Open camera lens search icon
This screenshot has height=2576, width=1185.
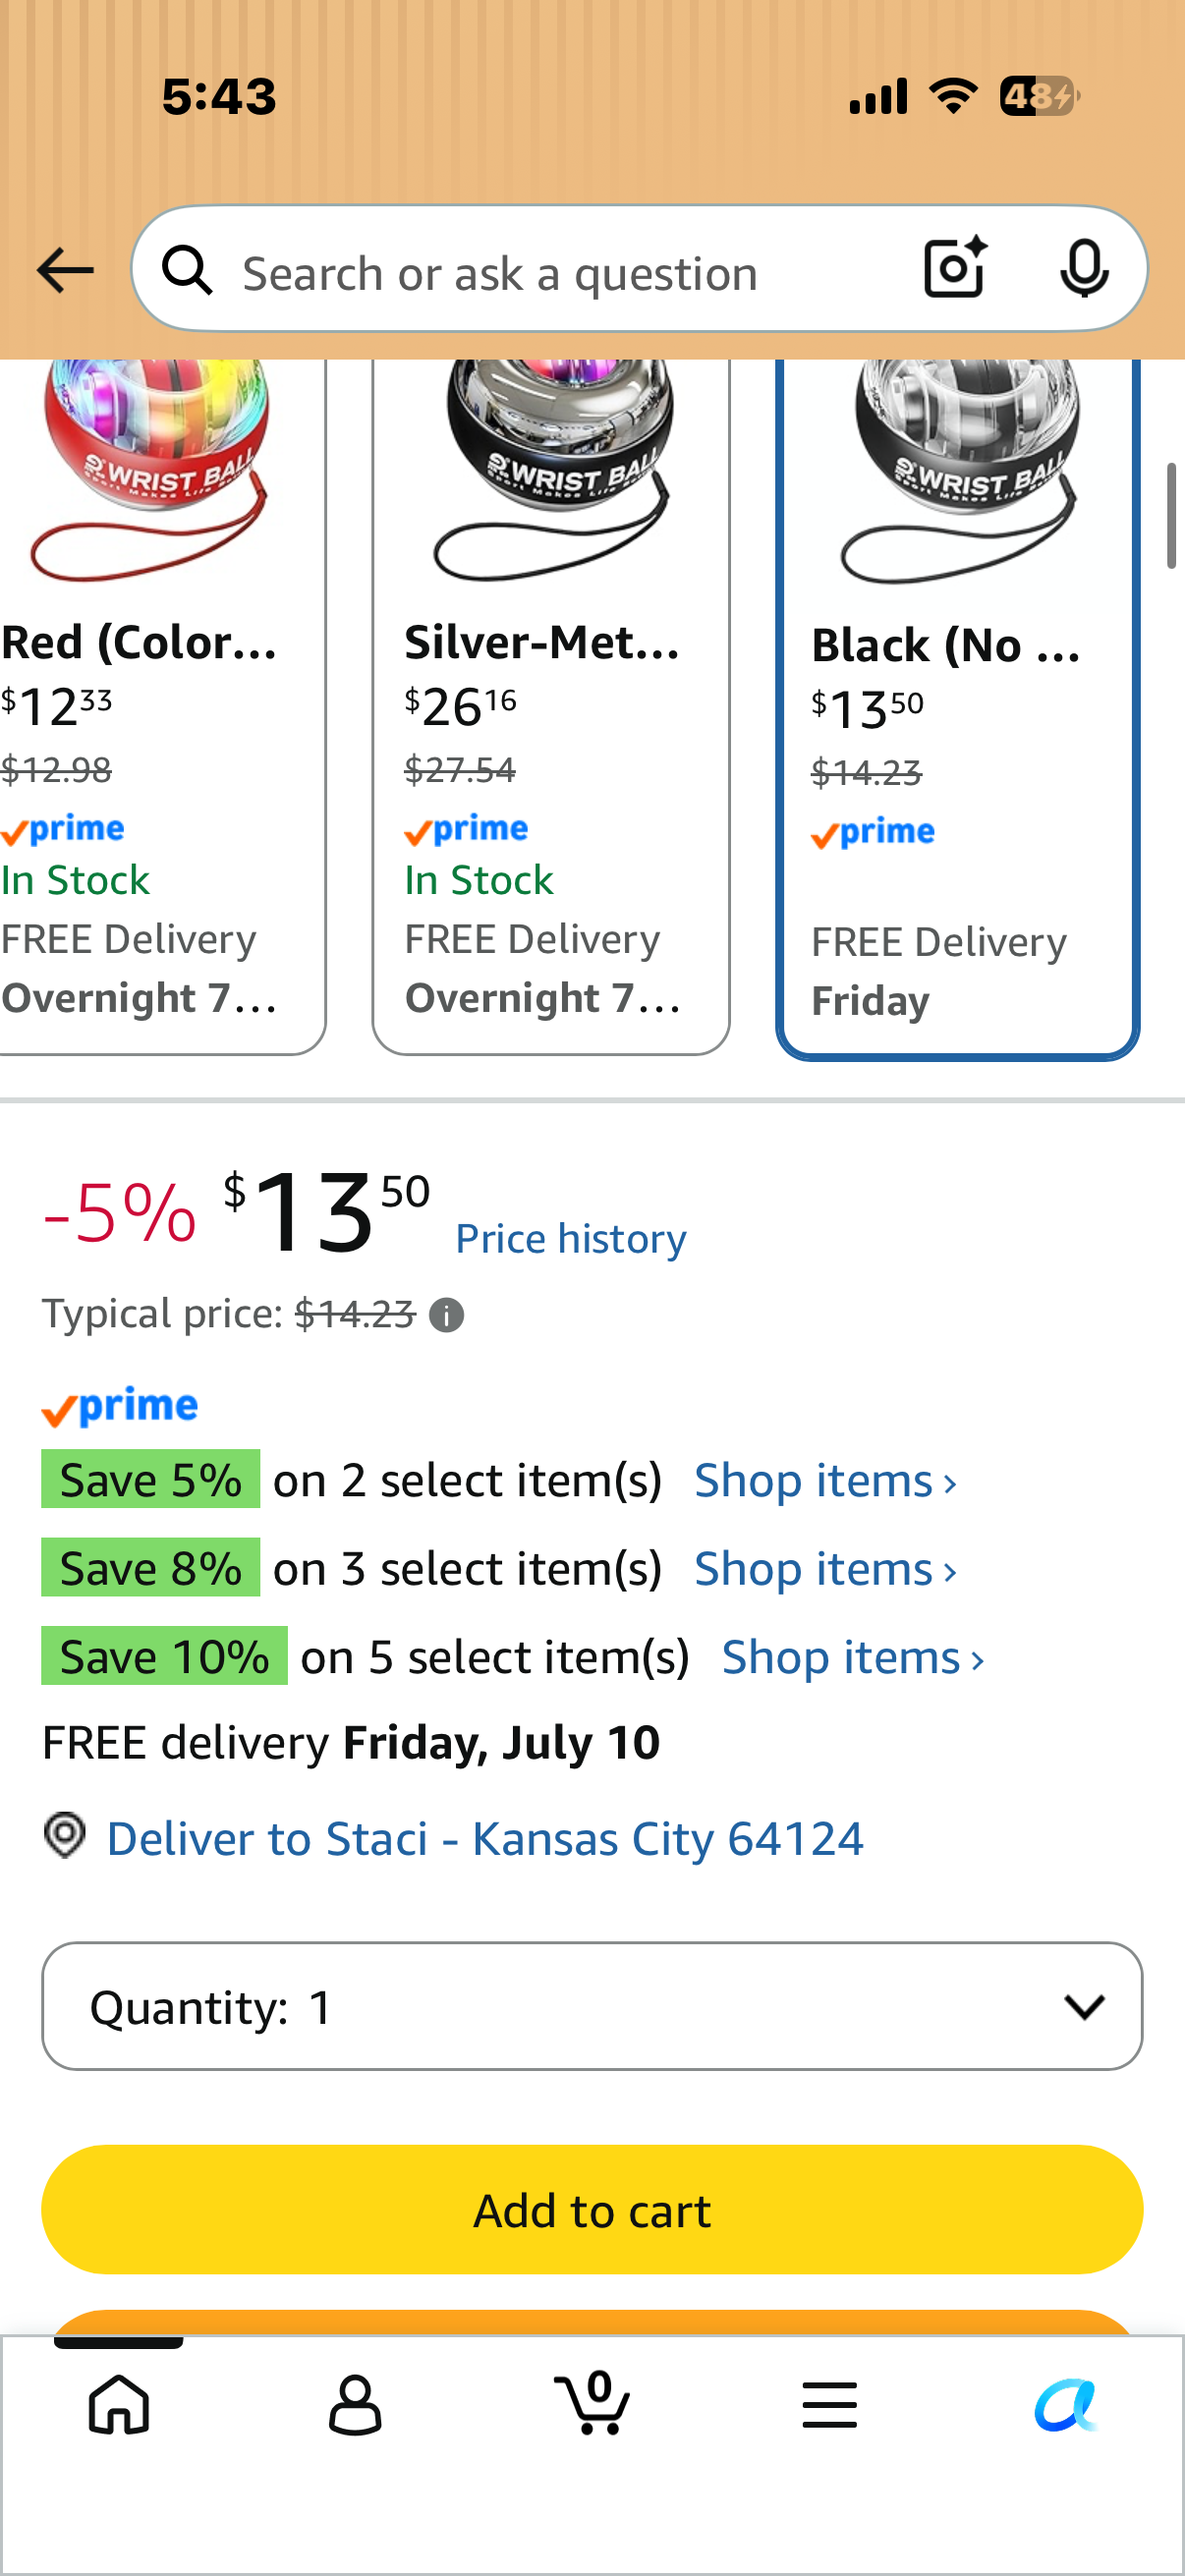(955, 268)
